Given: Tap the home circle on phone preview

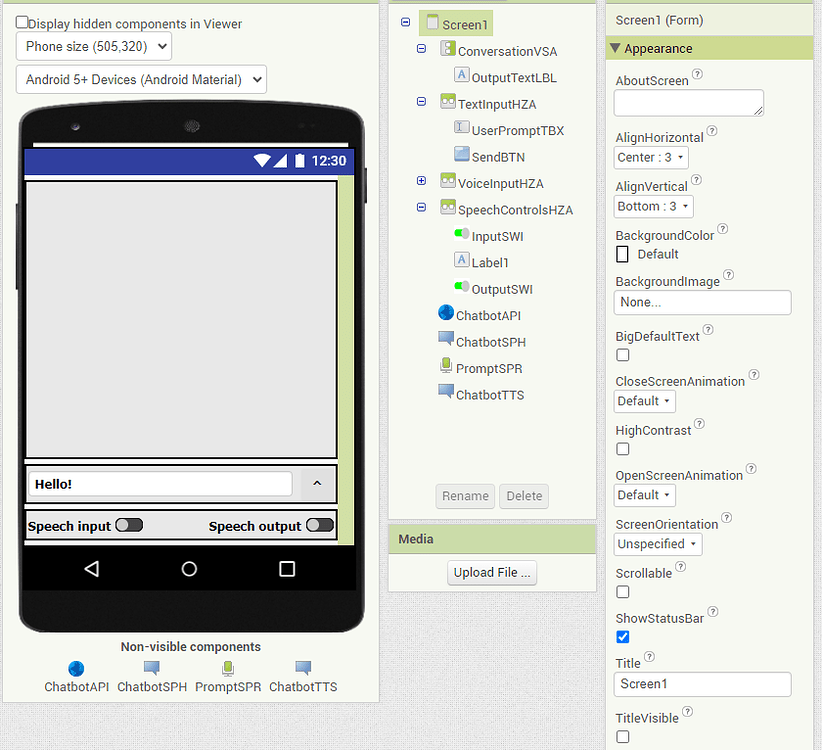Looking at the screenshot, I should [189, 569].
